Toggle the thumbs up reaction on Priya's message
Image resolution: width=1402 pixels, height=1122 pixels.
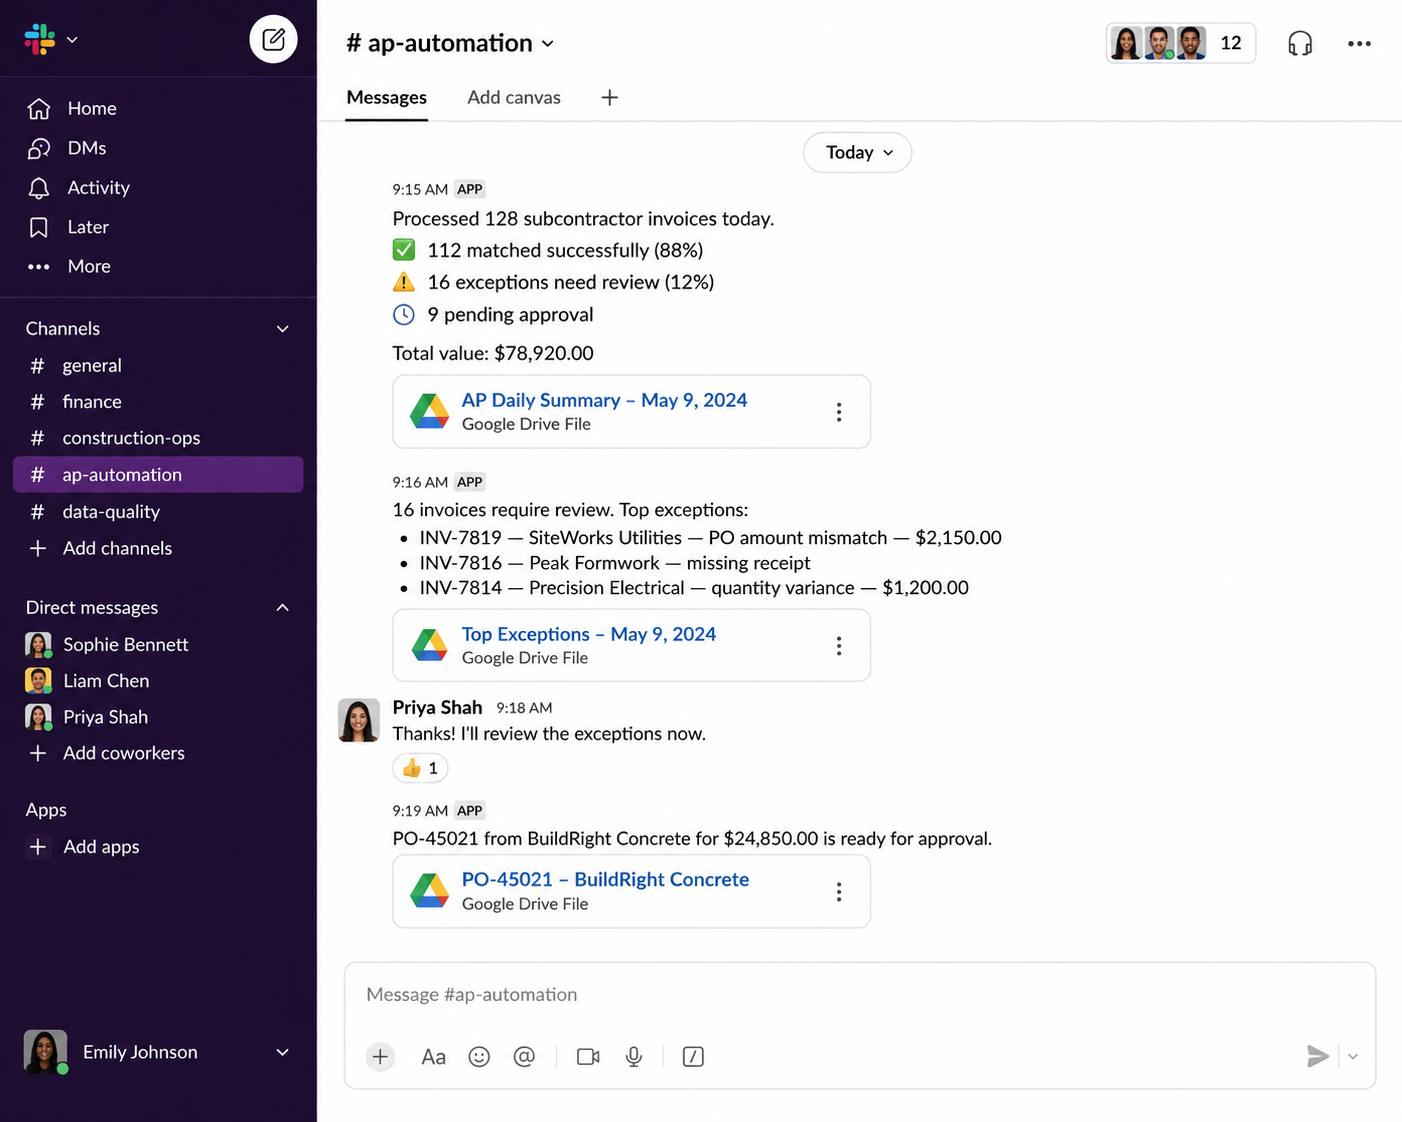[x=420, y=768]
